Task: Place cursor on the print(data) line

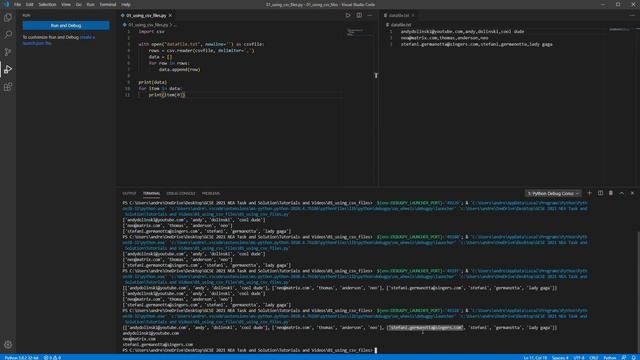Action: pos(152,82)
